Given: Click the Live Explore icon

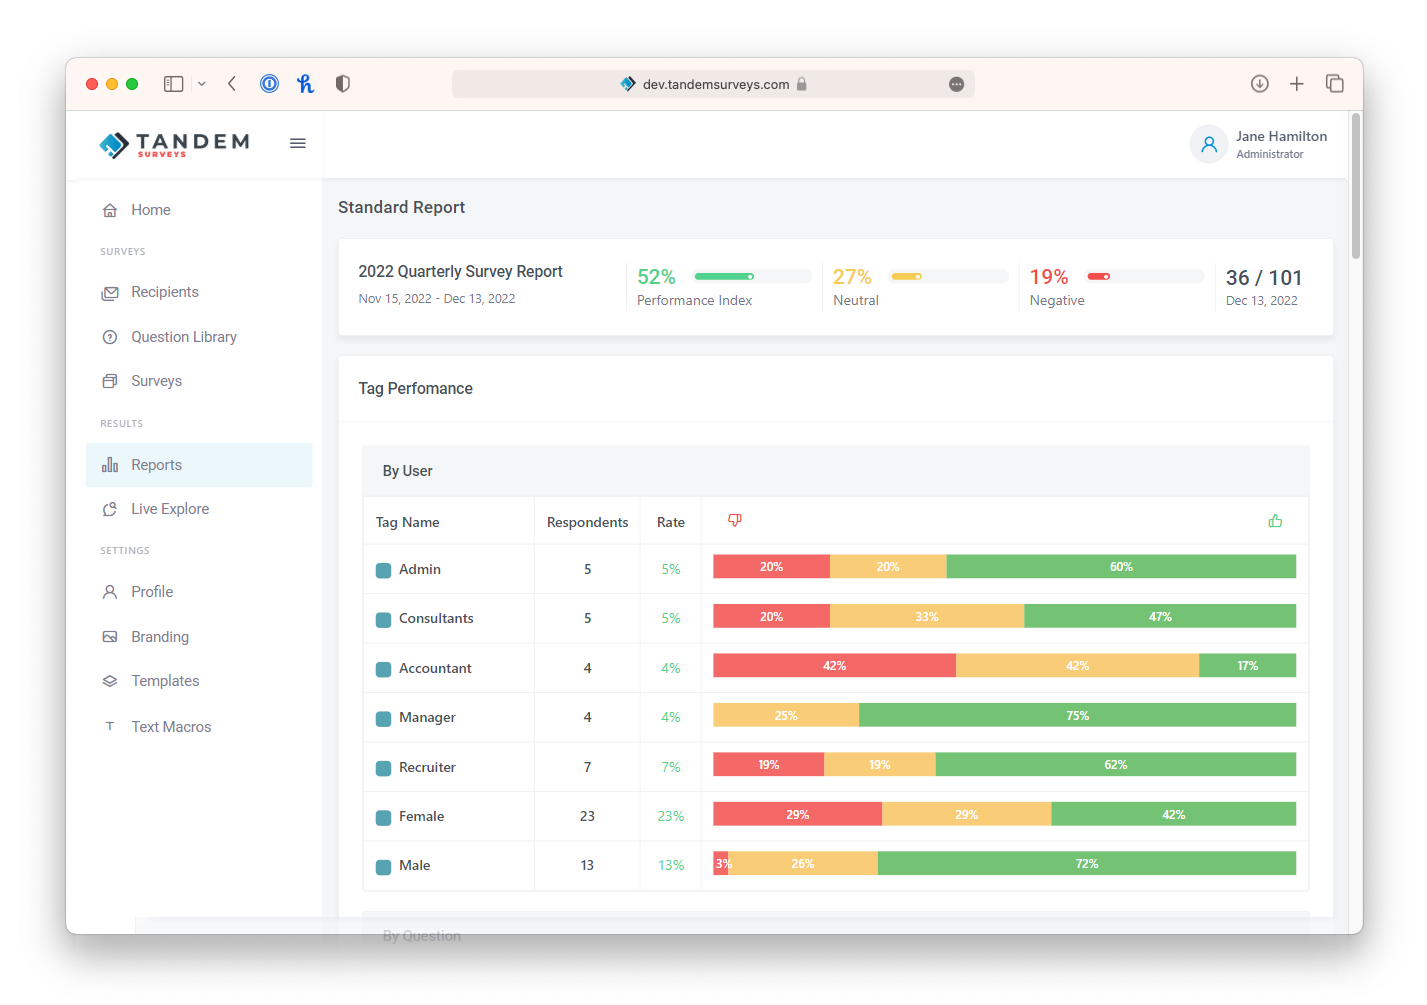Looking at the screenshot, I should [x=109, y=508].
